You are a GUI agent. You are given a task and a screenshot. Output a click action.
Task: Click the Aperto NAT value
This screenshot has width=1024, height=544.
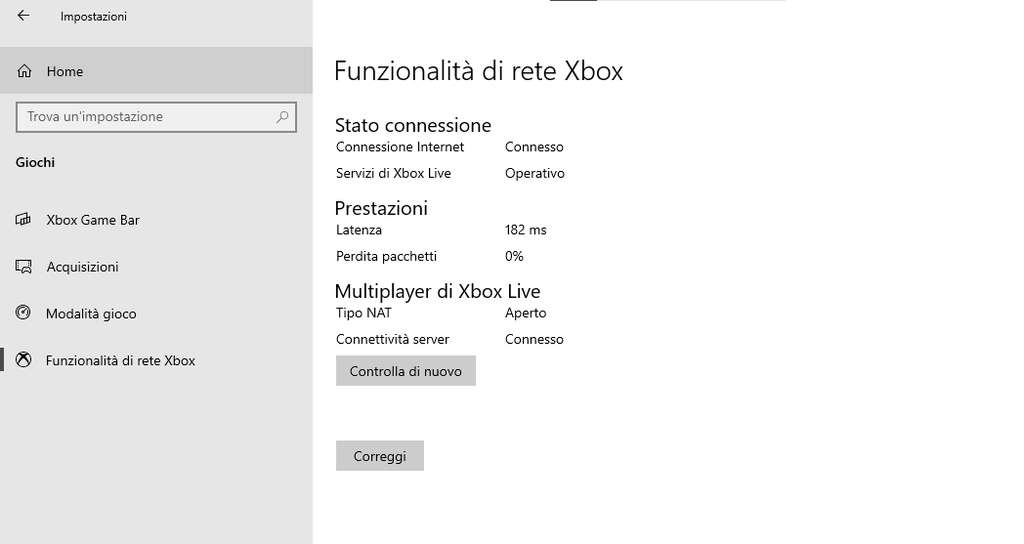pyautogui.click(x=526, y=313)
